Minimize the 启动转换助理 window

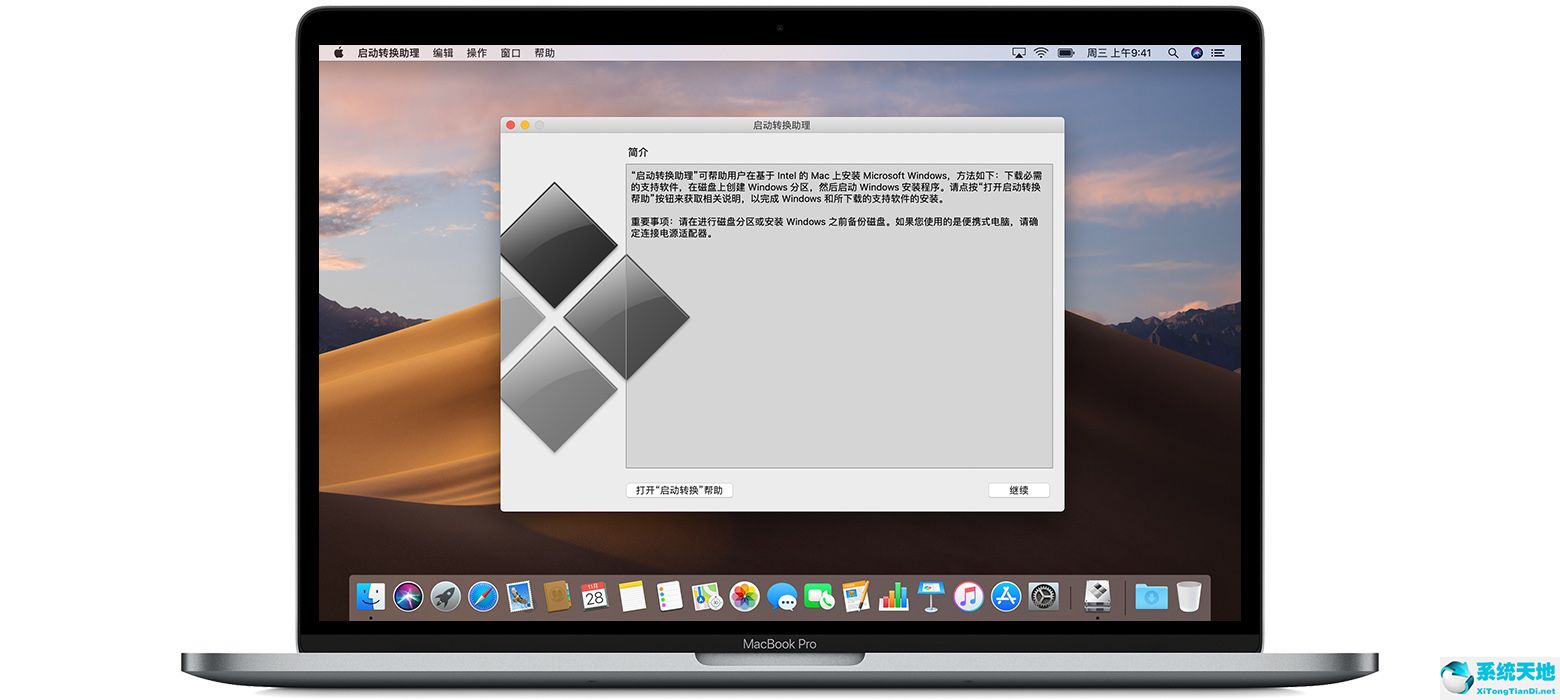click(525, 125)
